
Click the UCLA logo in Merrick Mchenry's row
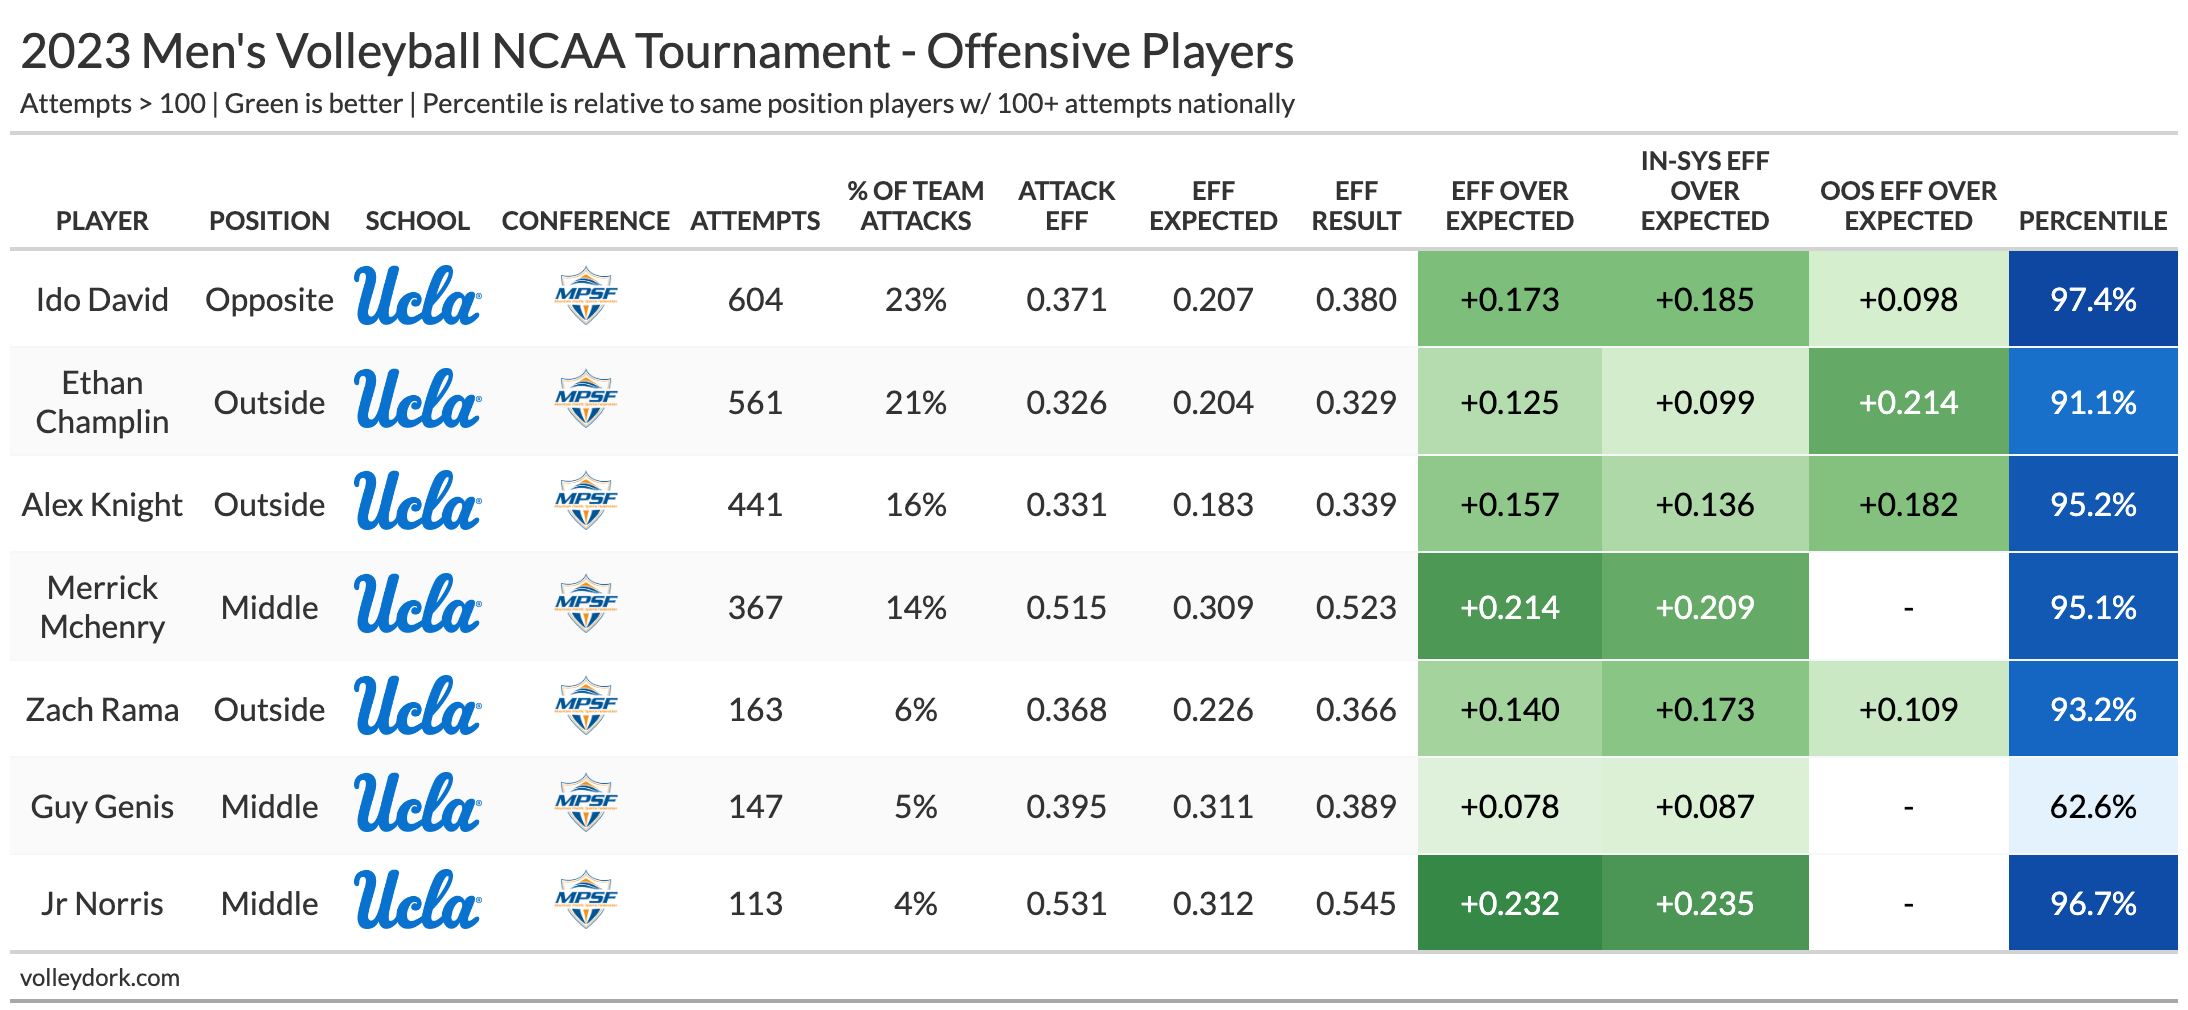tap(418, 605)
